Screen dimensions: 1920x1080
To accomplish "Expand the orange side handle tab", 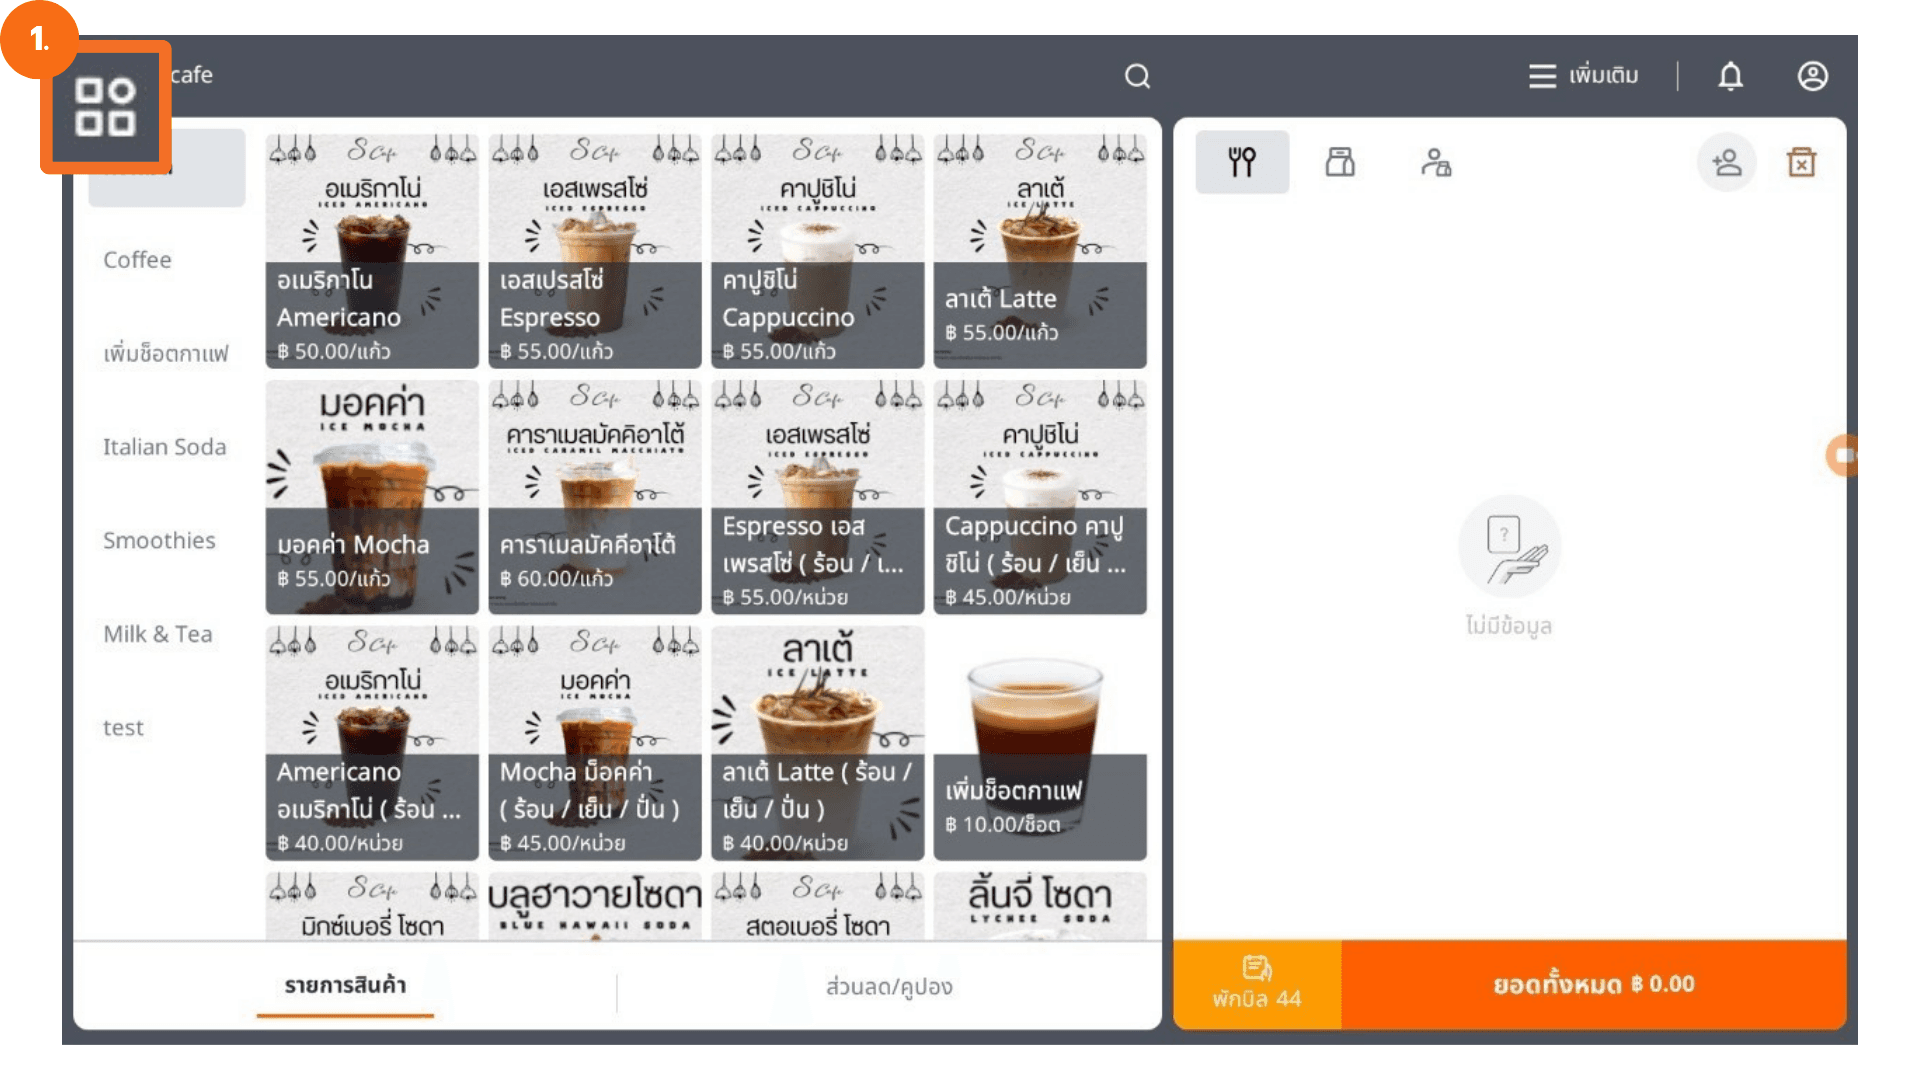I will point(1842,455).
